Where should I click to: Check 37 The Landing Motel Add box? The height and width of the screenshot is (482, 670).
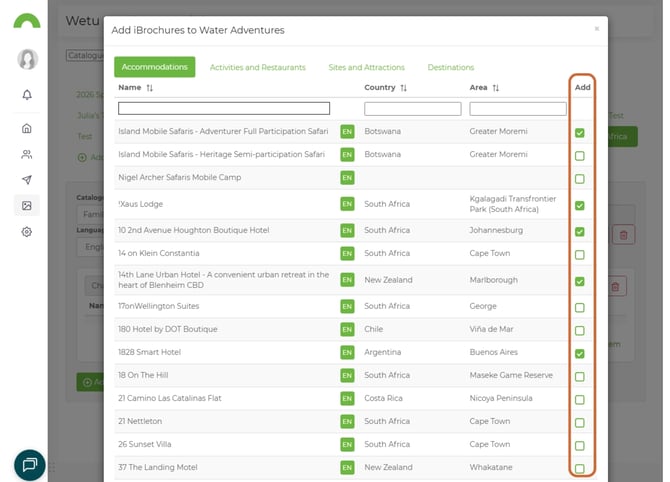[580, 469]
